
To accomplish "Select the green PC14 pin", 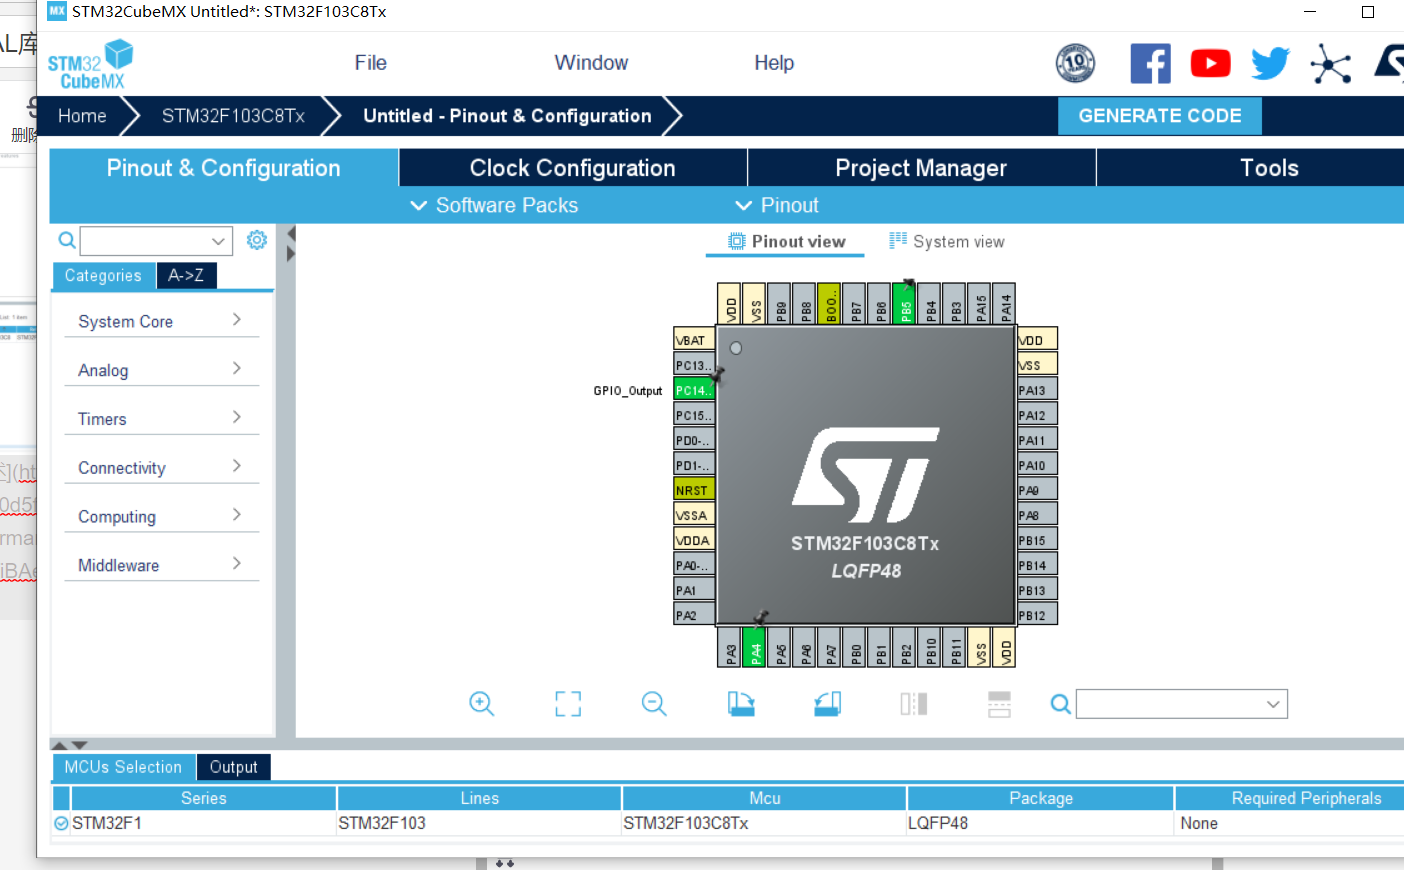I will point(694,390).
